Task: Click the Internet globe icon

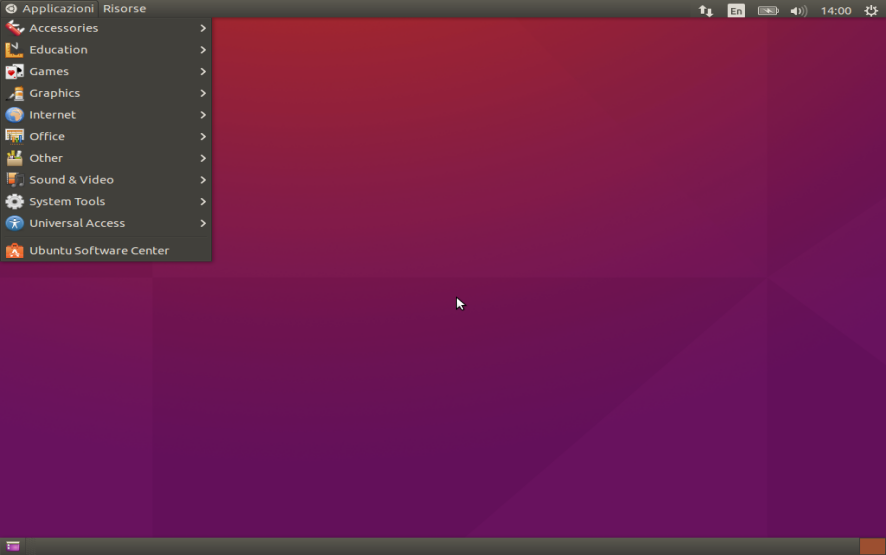Action: coord(14,115)
